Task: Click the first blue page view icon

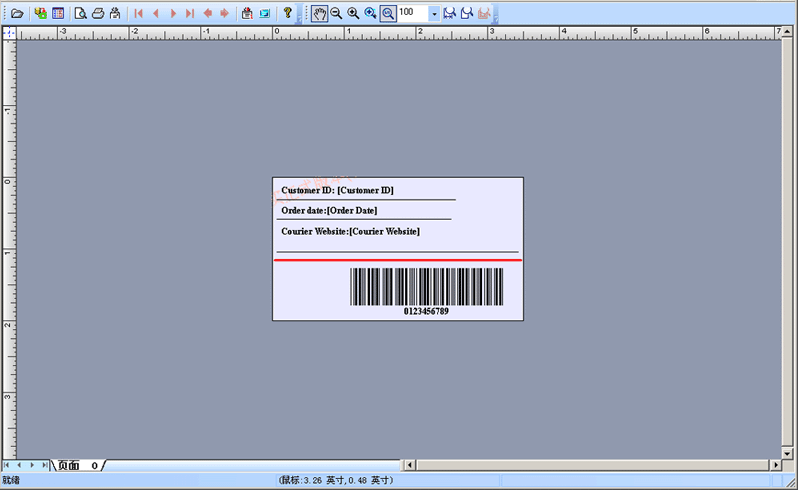Action: [x=449, y=13]
